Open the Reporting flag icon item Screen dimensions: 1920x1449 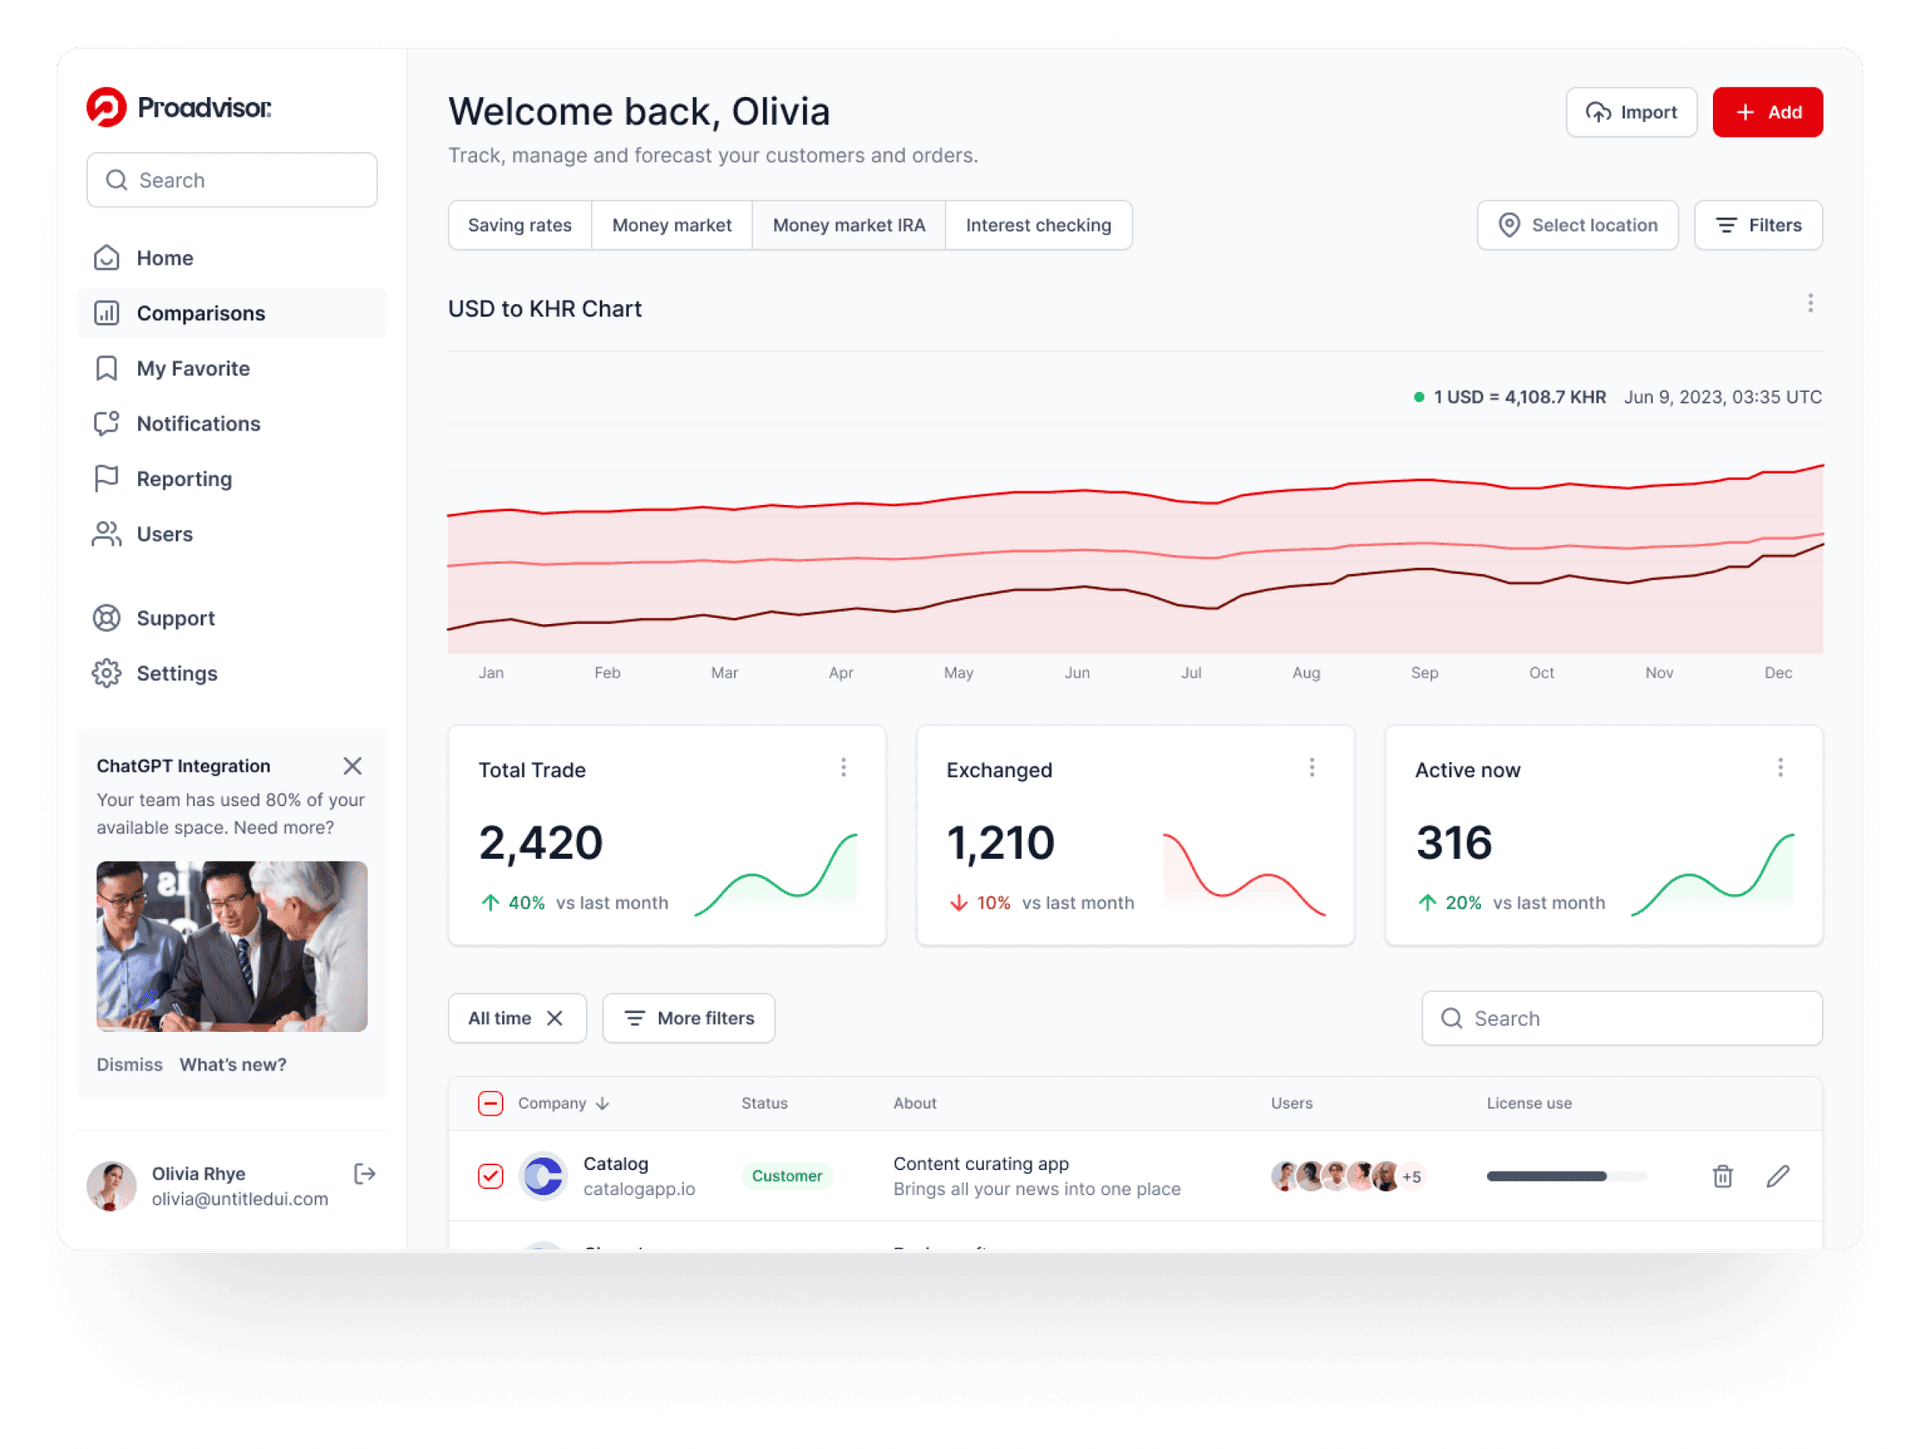point(107,479)
